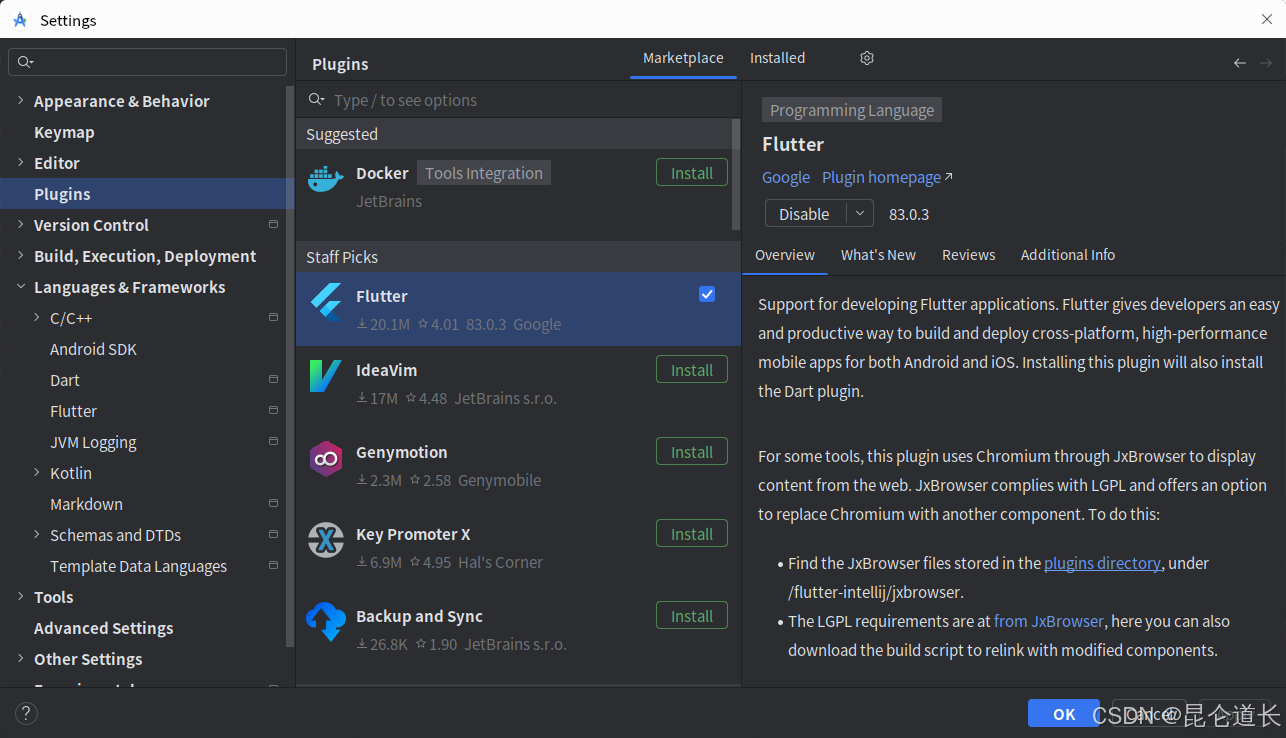The height and width of the screenshot is (738, 1286).
Task: Expand the Other Settings node
Action: (20, 659)
